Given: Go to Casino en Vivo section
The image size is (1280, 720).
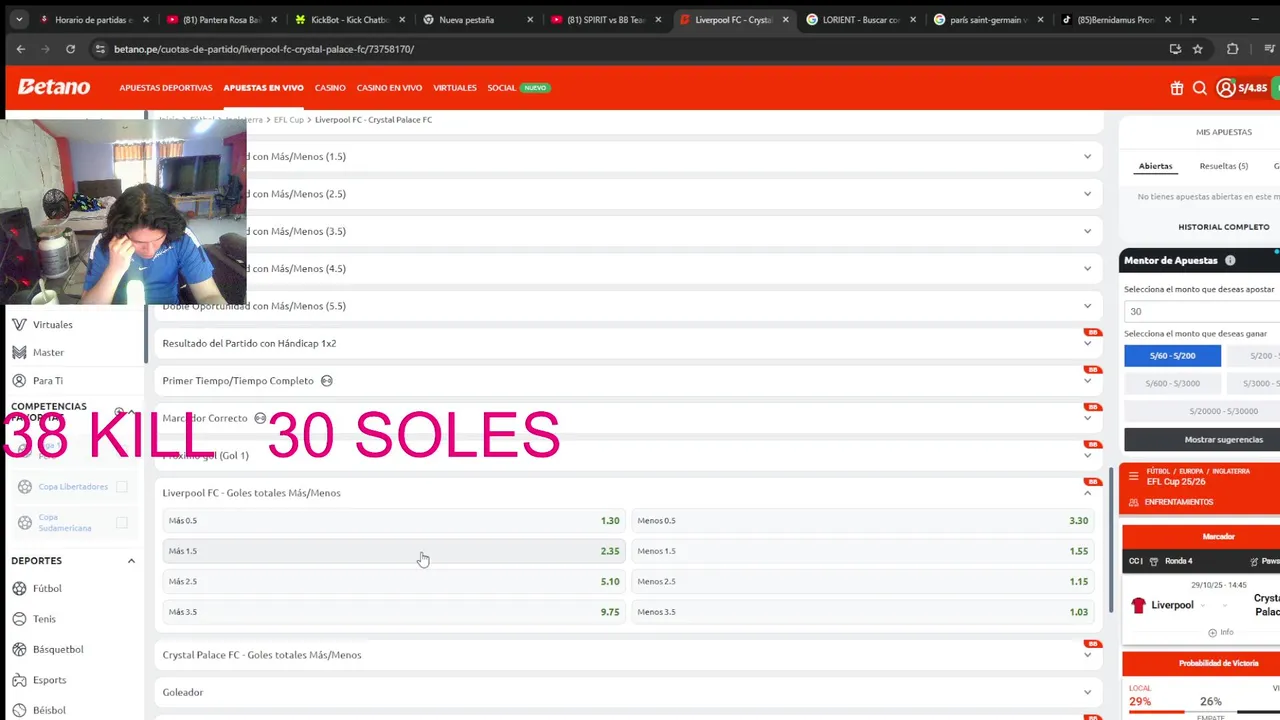Looking at the screenshot, I should [x=389, y=88].
